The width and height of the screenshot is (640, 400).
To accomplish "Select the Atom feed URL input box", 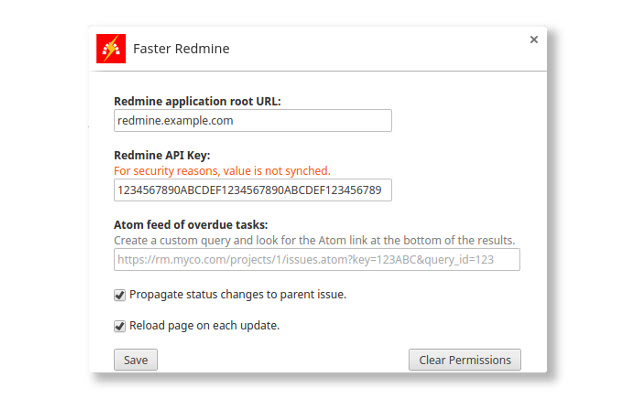I will pos(317,260).
